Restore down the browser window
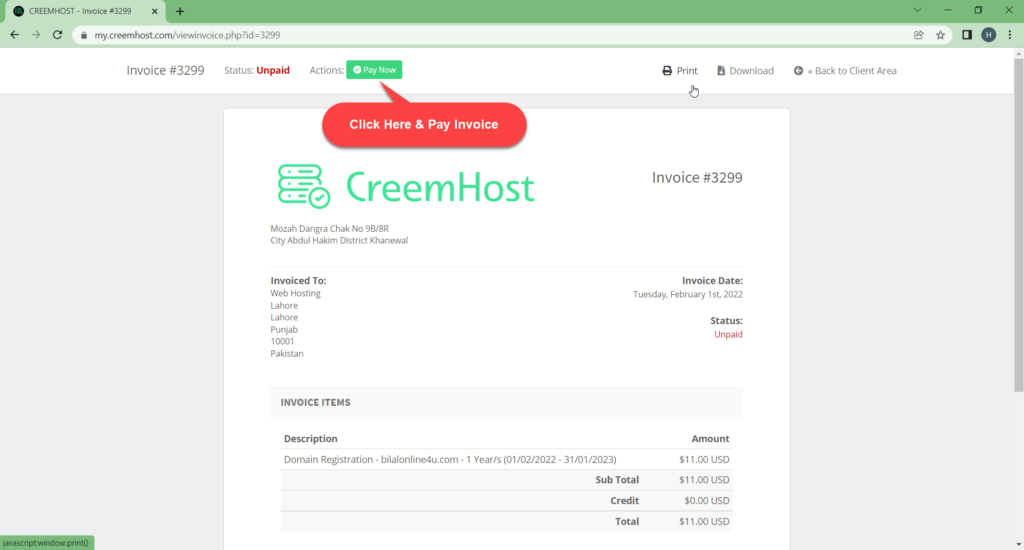This screenshot has width=1024, height=550. tap(978, 10)
